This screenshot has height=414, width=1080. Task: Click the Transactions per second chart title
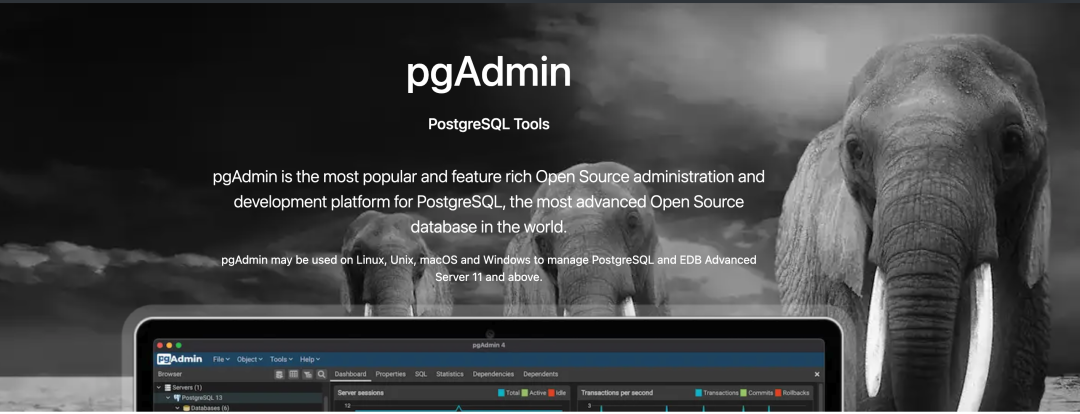[616, 393]
